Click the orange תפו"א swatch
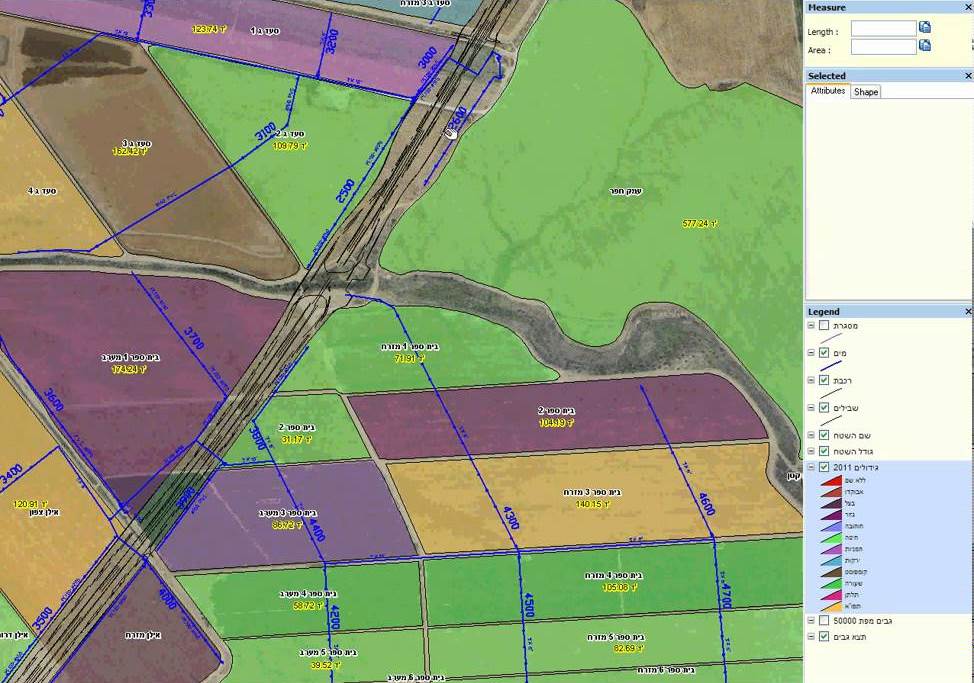The image size is (974, 683). pos(831,607)
